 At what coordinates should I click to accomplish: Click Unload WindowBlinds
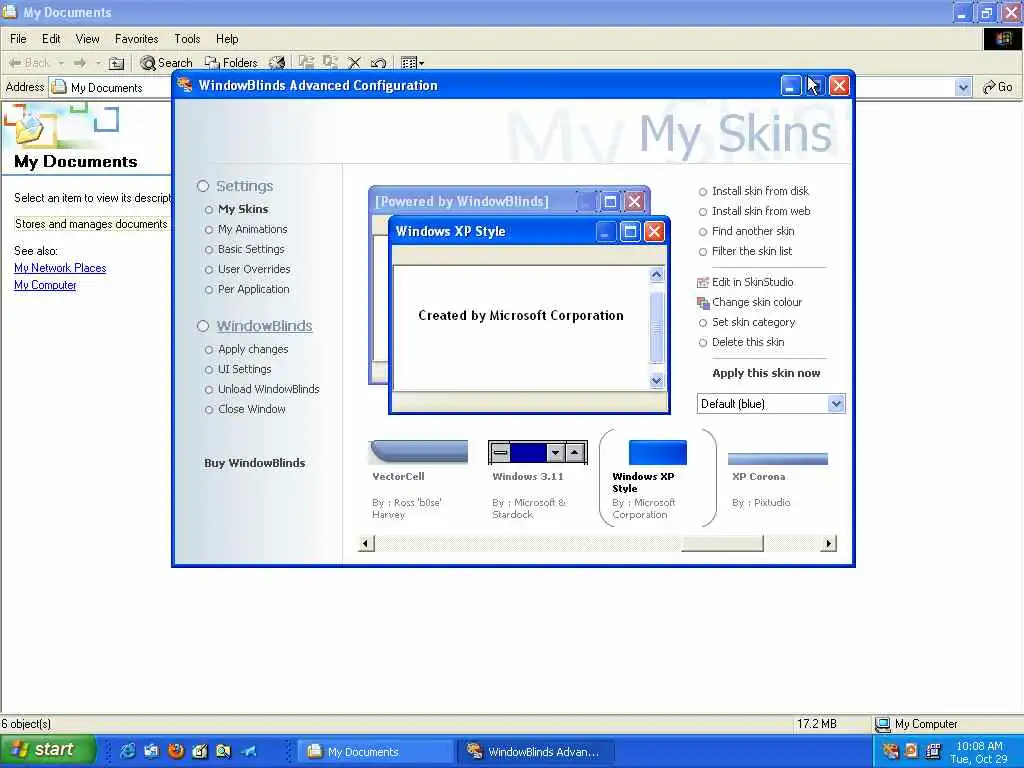[x=268, y=389]
